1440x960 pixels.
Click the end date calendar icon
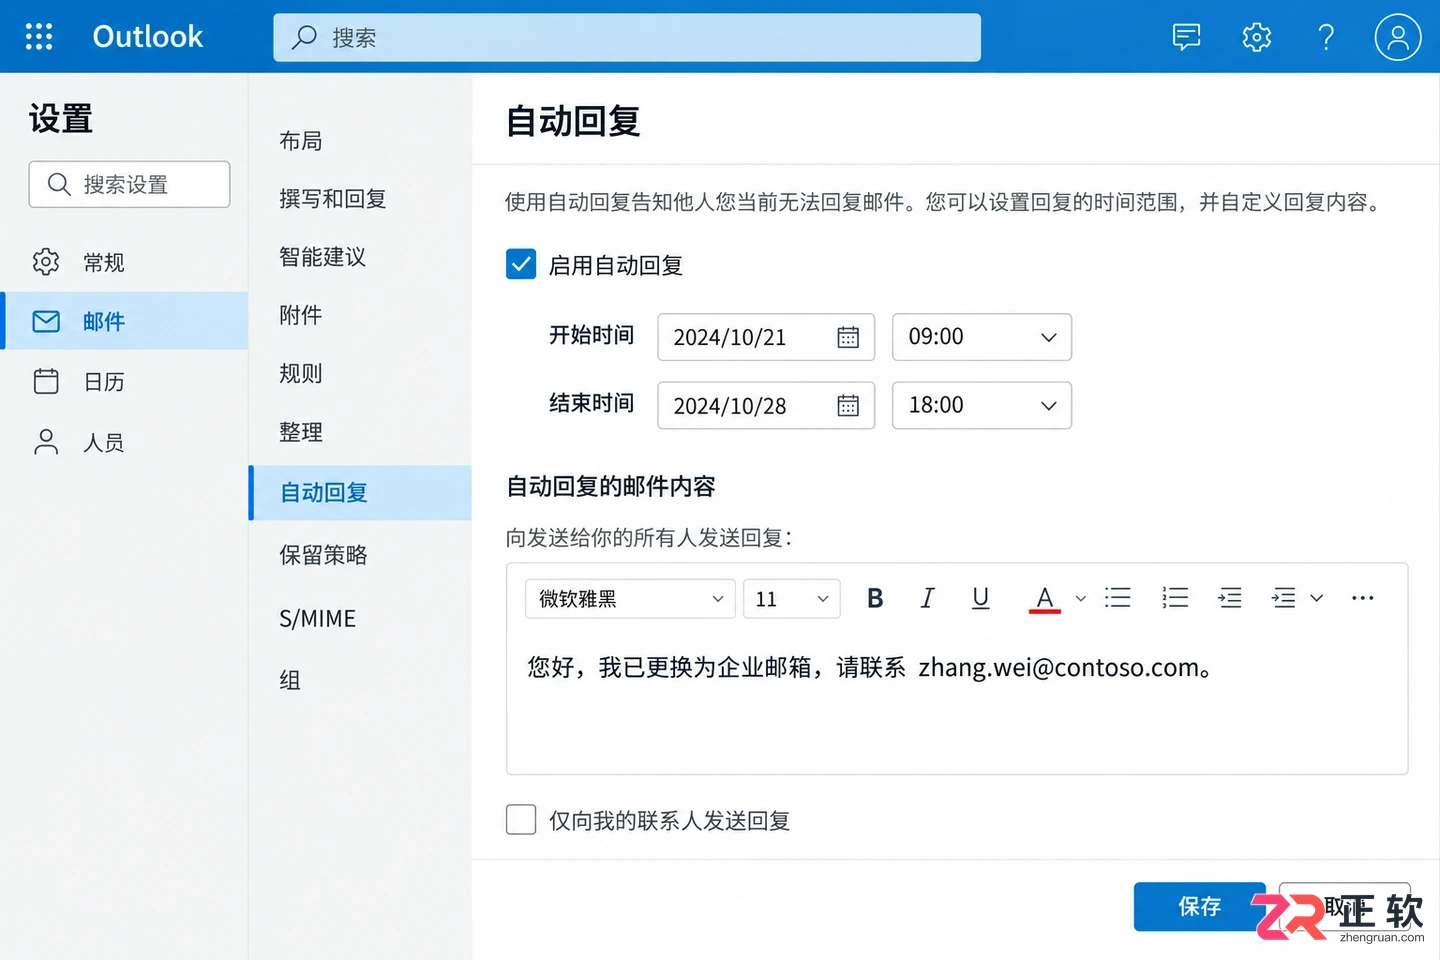848,406
